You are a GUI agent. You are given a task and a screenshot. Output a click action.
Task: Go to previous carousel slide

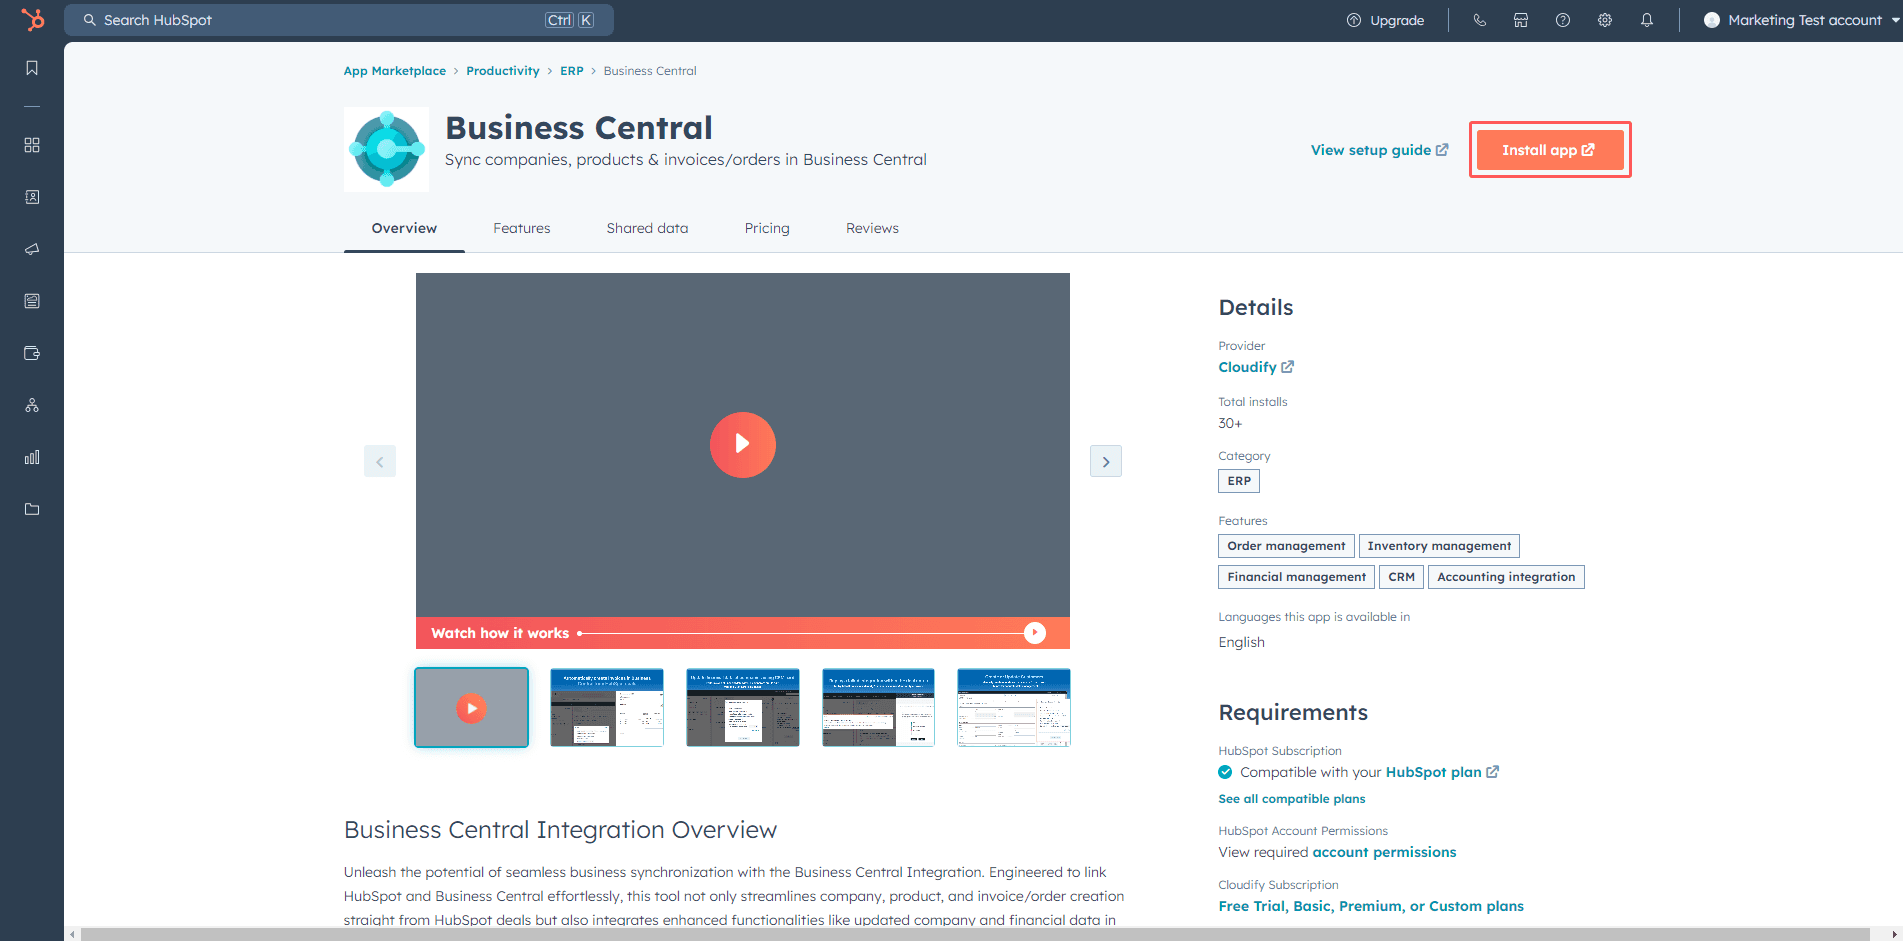coord(380,461)
